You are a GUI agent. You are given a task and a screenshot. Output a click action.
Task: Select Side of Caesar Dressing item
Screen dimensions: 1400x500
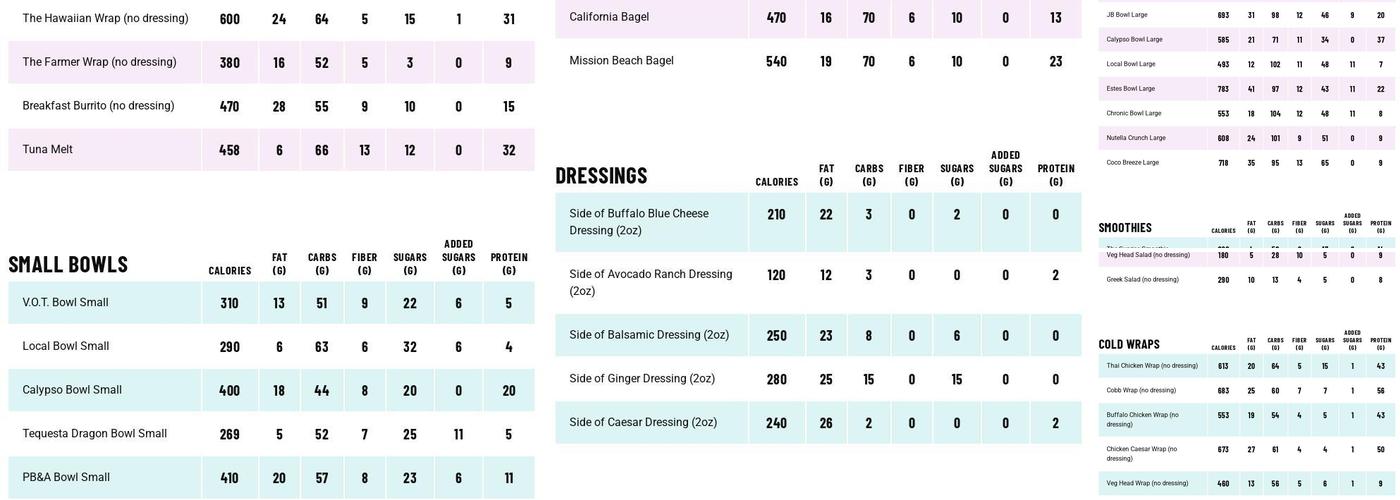643,423
